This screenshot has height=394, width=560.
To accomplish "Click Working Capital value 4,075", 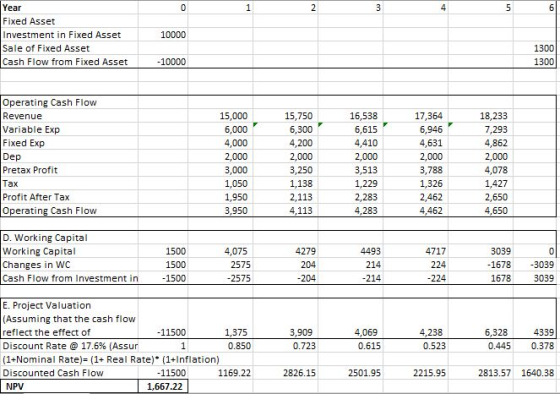I will [x=236, y=251].
